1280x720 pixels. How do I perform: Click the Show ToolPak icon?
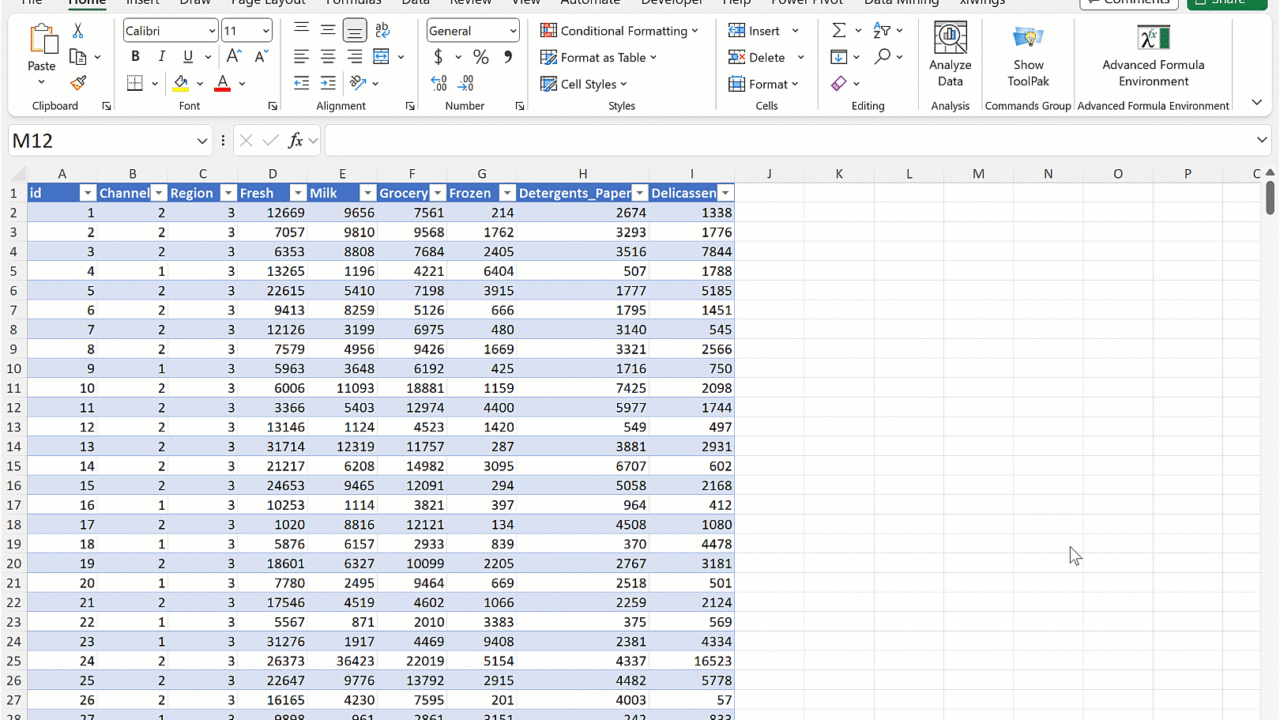tap(1028, 56)
